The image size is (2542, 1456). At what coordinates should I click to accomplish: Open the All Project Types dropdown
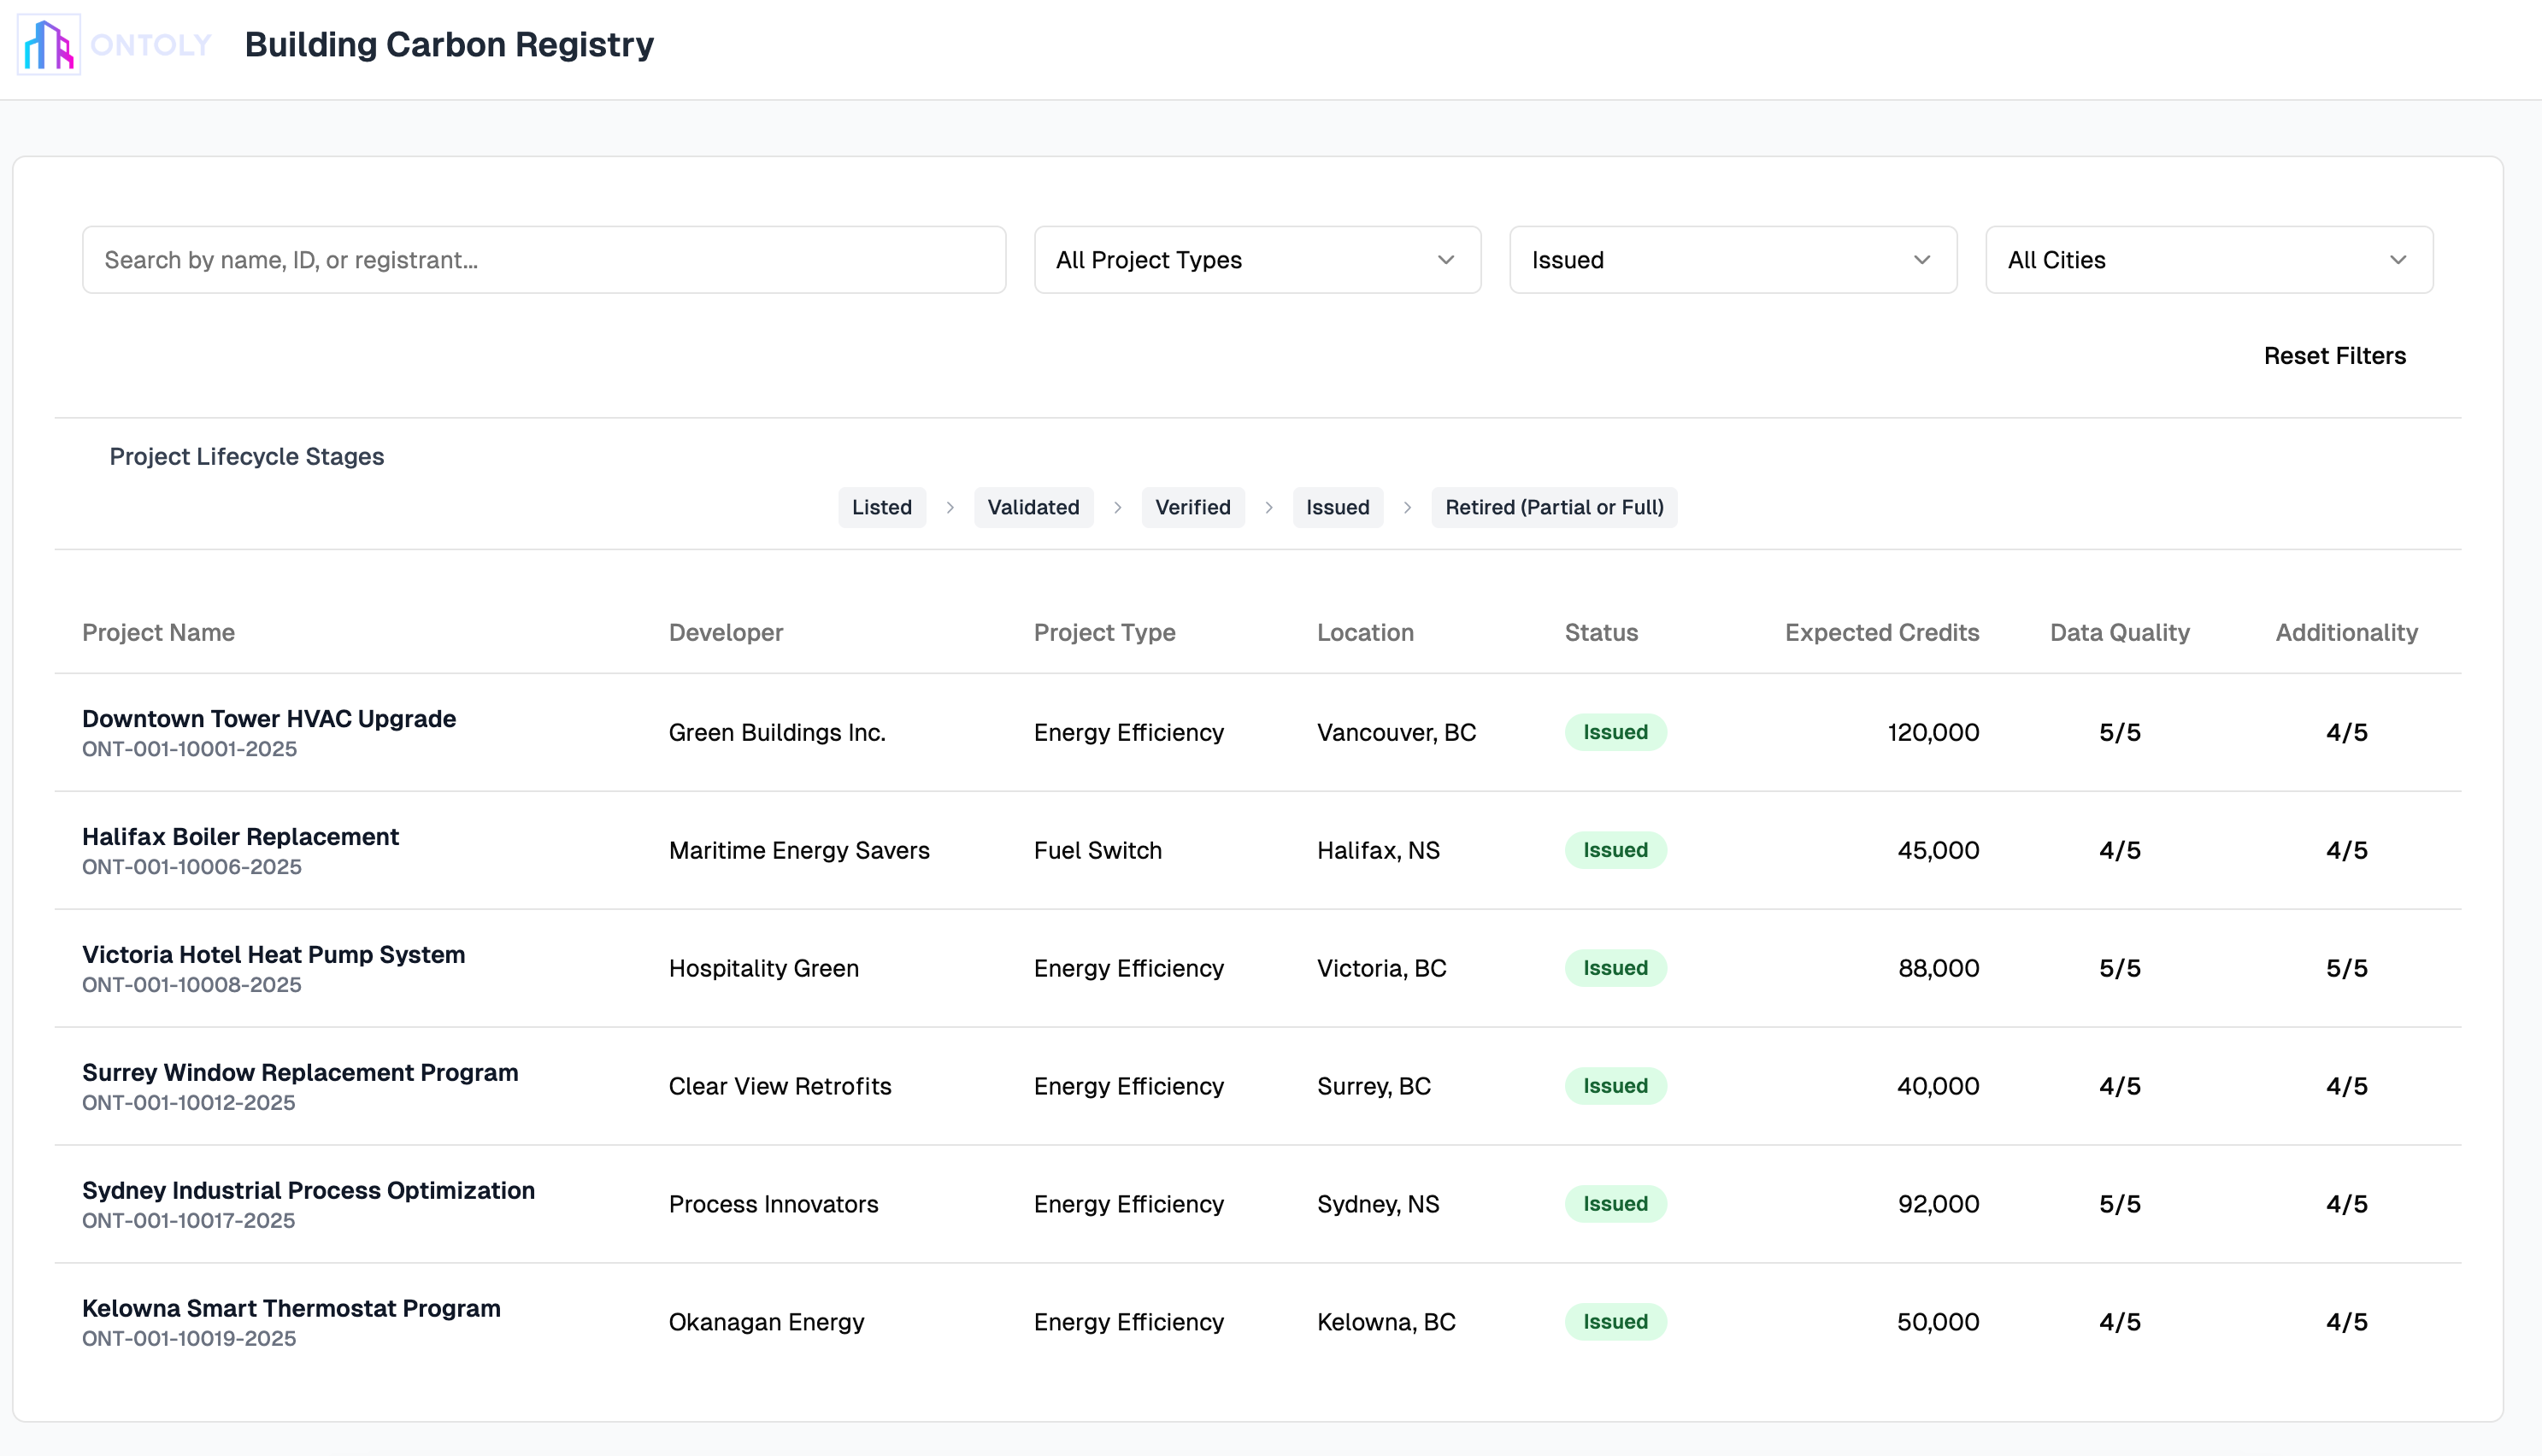click(x=1256, y=260)
